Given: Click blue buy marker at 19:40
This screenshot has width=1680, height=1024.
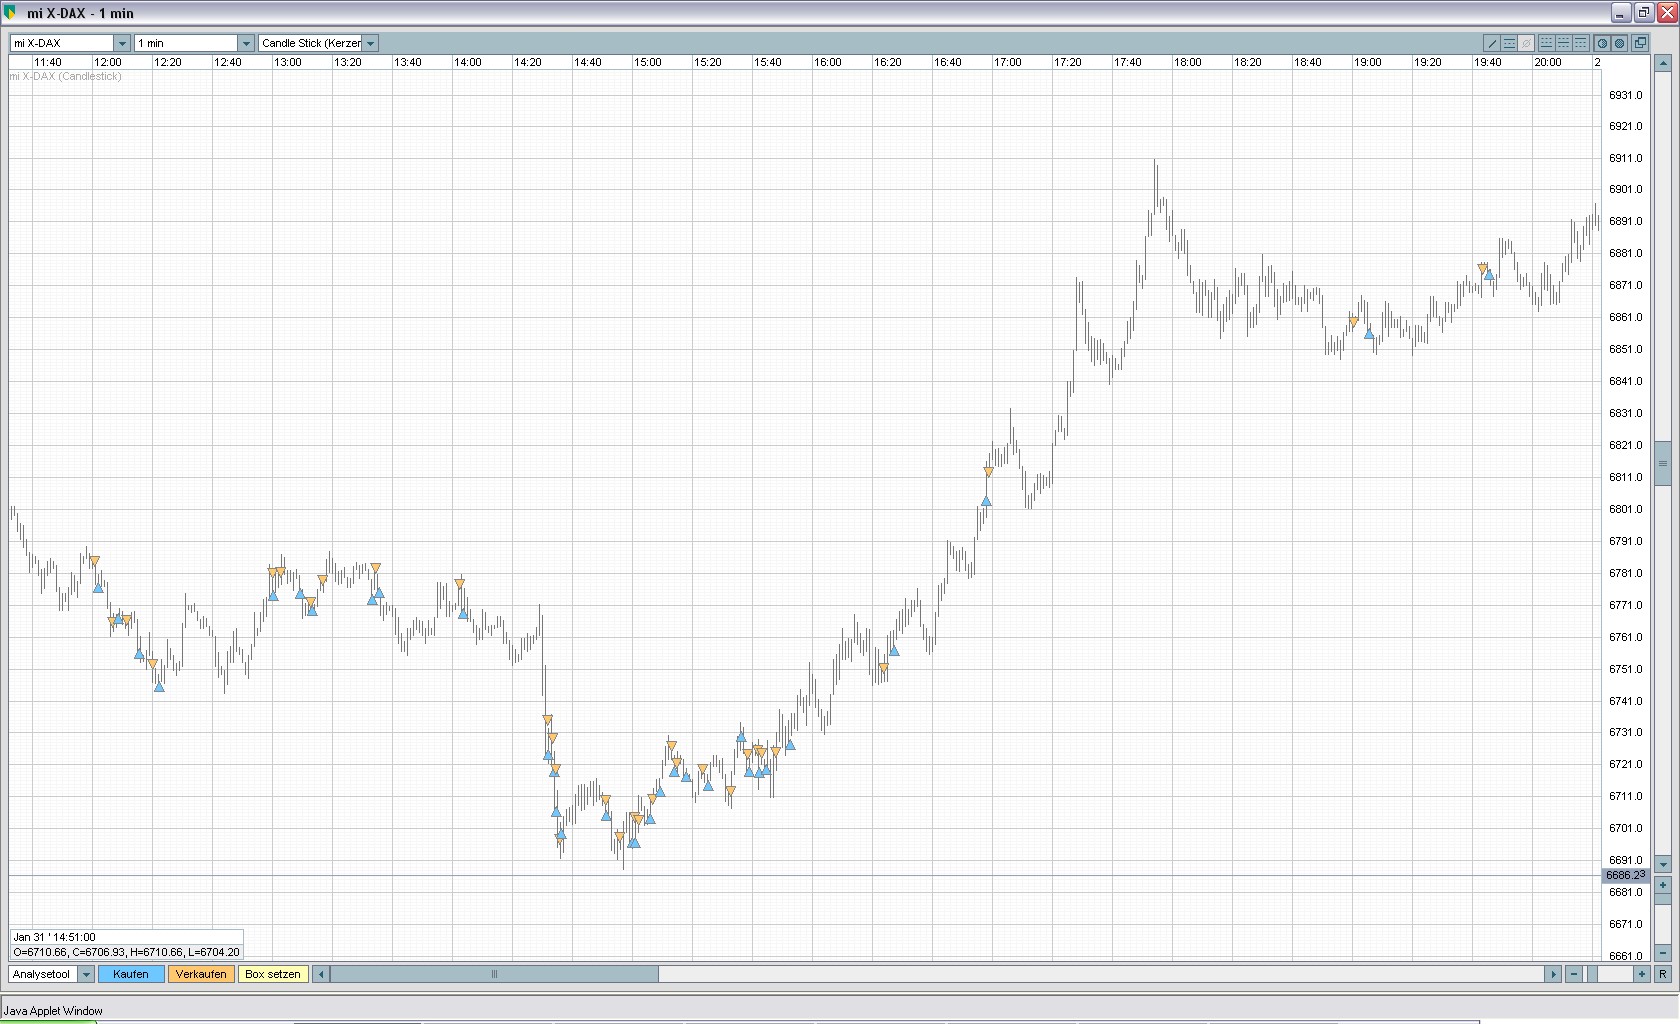Looking at the screenshot, I should pos(1489,274).
